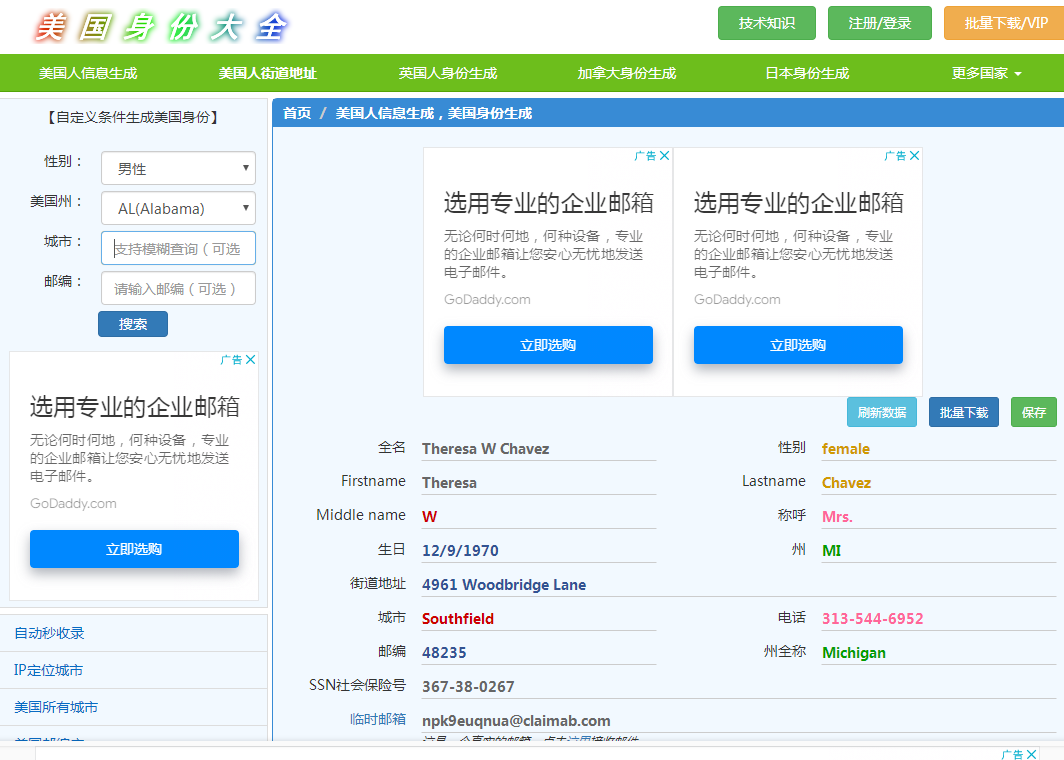The width and height of the screenshot is (1064, 760).
Task: Click 首页 in the breadcrumb
Action: coord(297,113)
